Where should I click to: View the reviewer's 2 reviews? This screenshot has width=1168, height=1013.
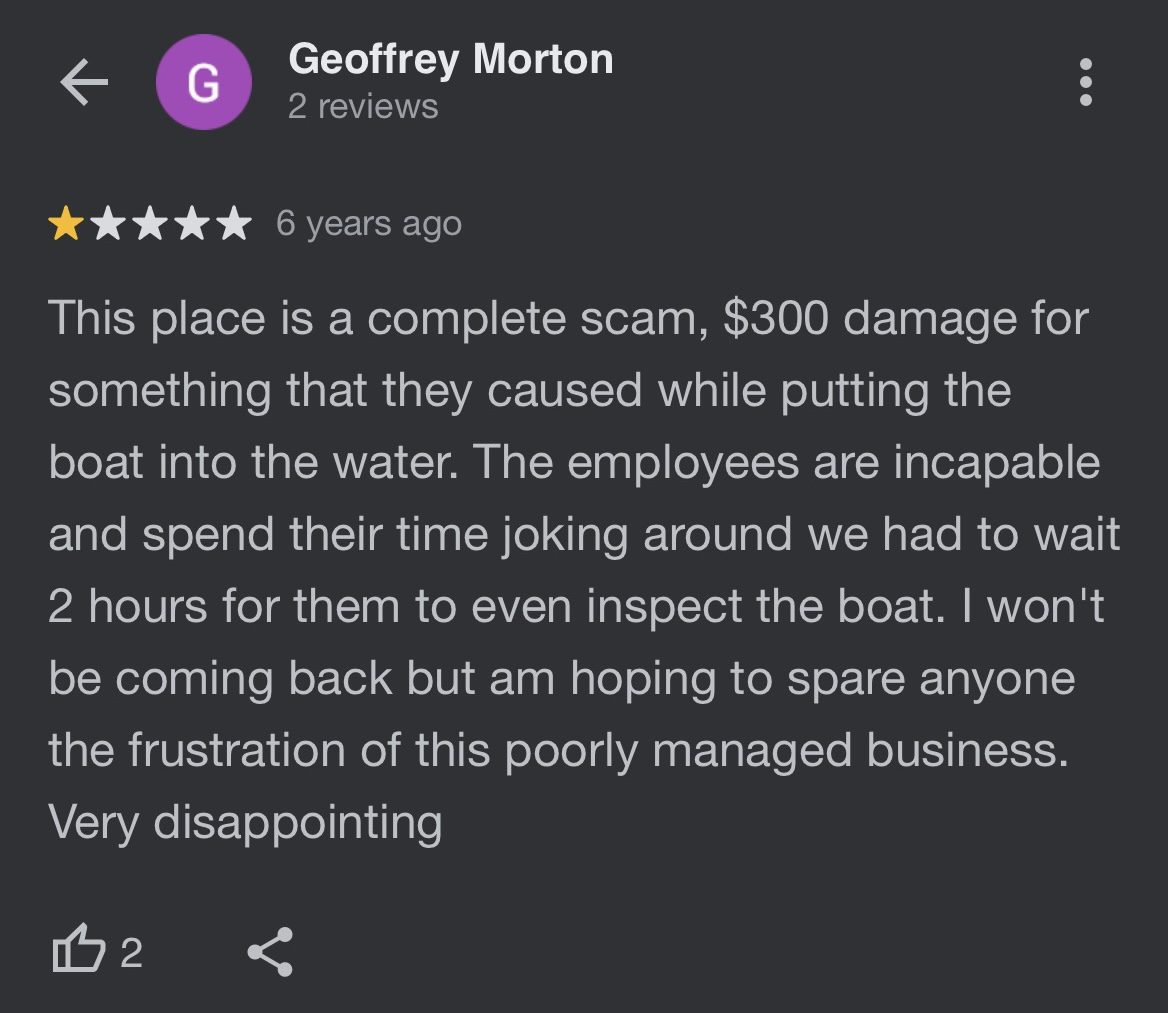click(x=363, y=107)
